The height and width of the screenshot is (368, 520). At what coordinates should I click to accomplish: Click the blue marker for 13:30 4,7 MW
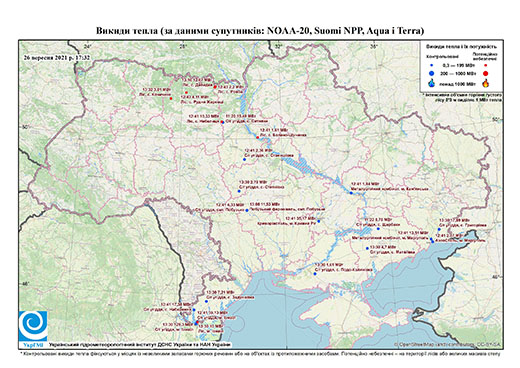pyautogui.click(x=367, y=248)
